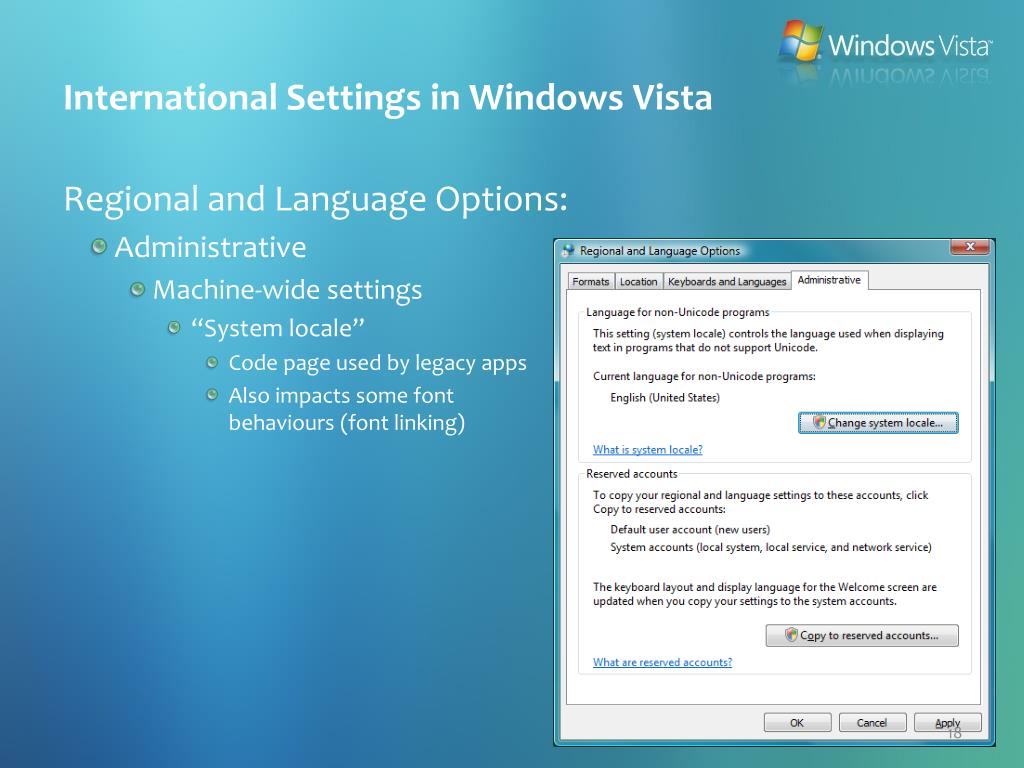The width and height of the screenshot is (1024, 768).
Task: Click 'Regional and Language Options:' slide heading
Action: click(315, 199)
